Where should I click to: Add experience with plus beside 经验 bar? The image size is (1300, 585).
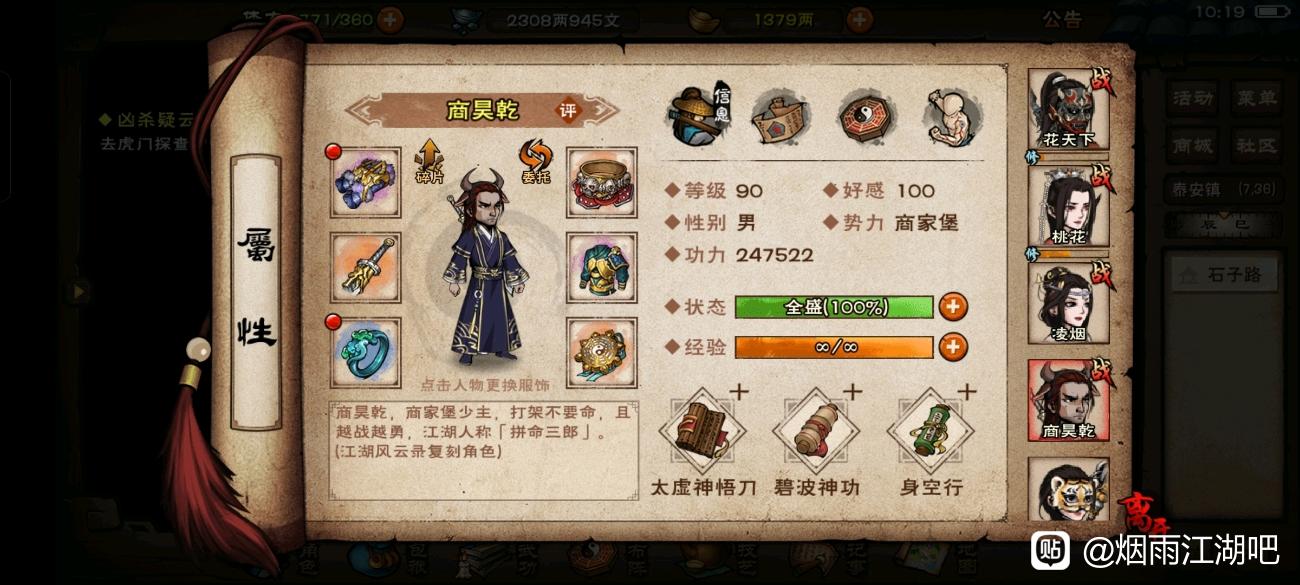(953, 347)
